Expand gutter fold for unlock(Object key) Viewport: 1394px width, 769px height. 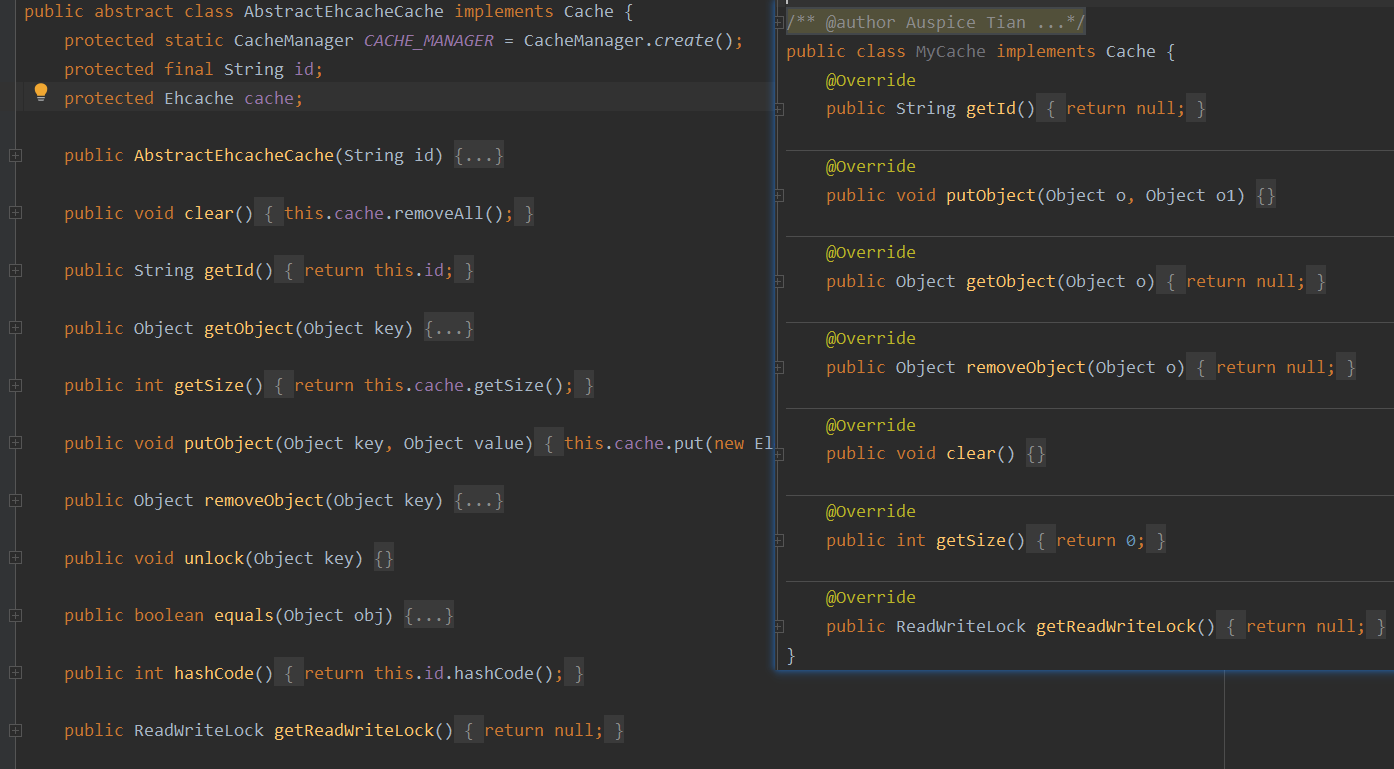15,558
